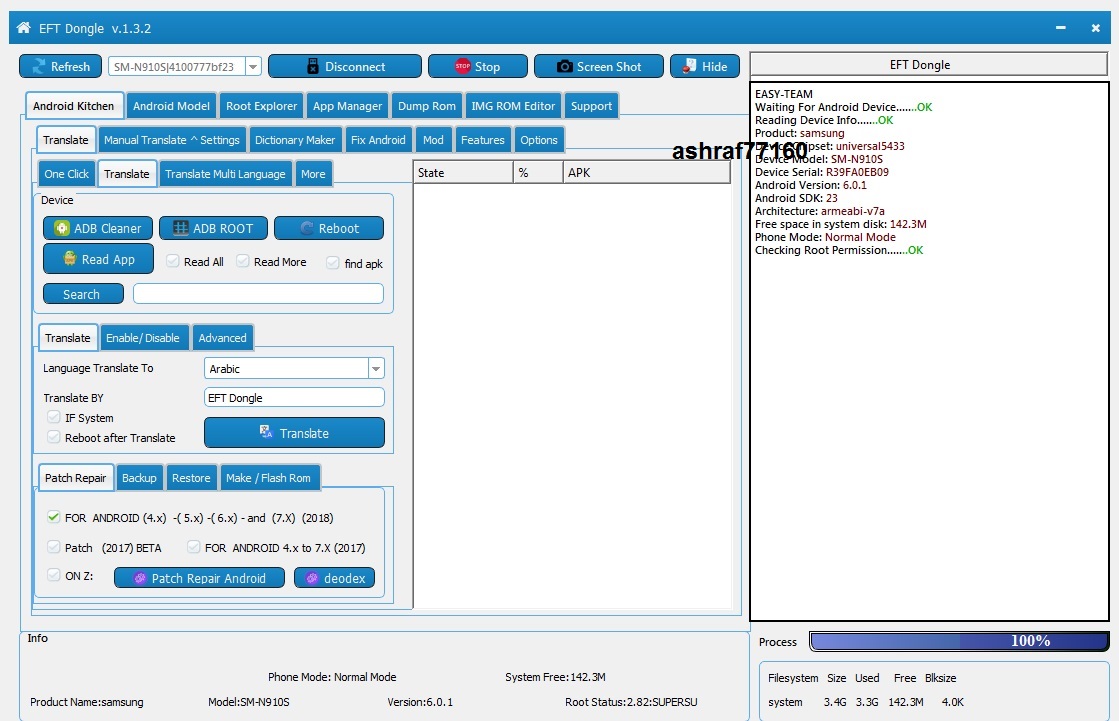This screenshot has height=721, width=1119.
Task: Open Translate Multi Language tab
Action: [225, 173]
